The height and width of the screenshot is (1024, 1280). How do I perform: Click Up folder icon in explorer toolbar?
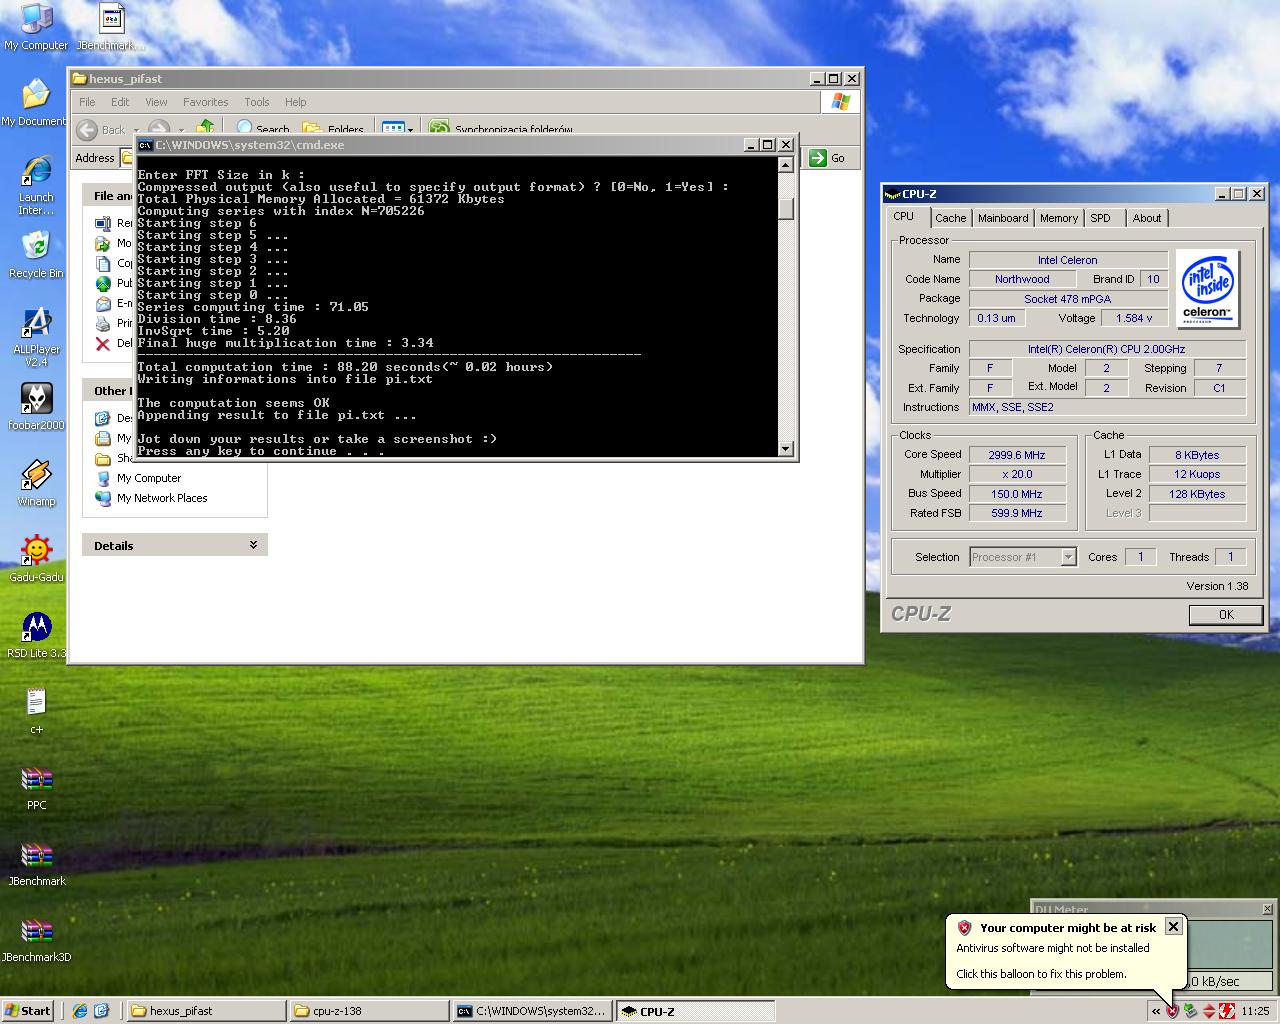[x=205, y=128]
